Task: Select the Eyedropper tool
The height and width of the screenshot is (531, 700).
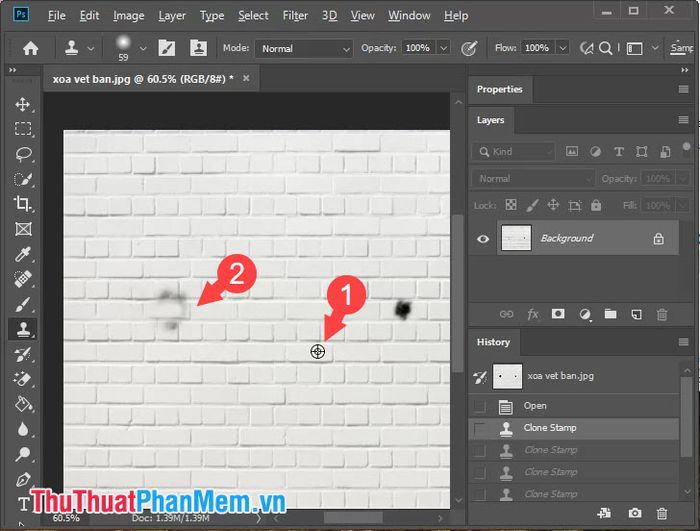Action: click(x=23, y=254)
